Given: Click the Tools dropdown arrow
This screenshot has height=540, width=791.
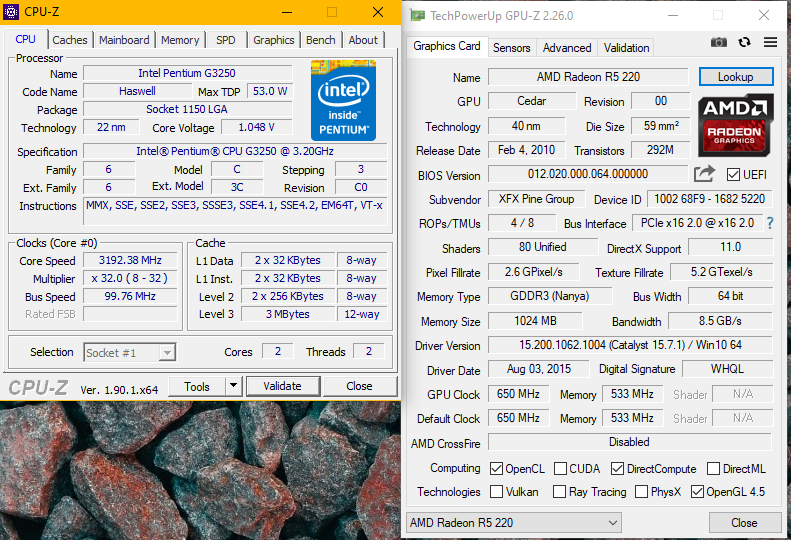Looking at the screenshot, I should click(233, 386).
